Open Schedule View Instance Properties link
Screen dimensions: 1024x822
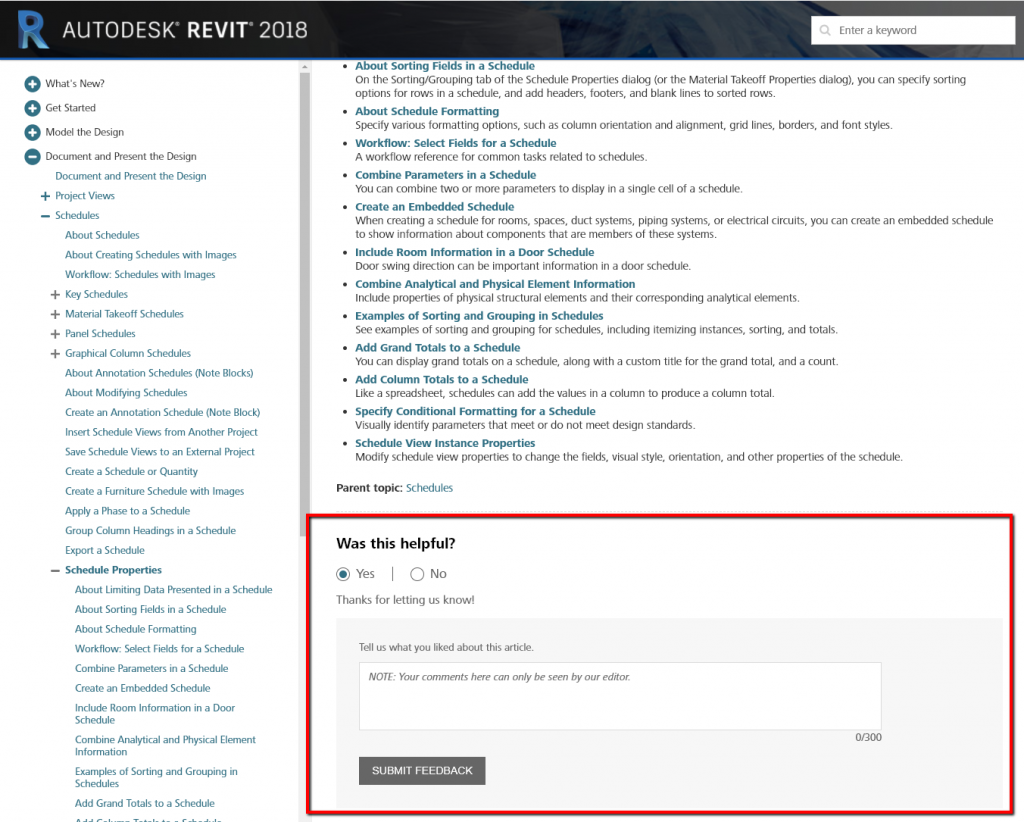point(445,443)
